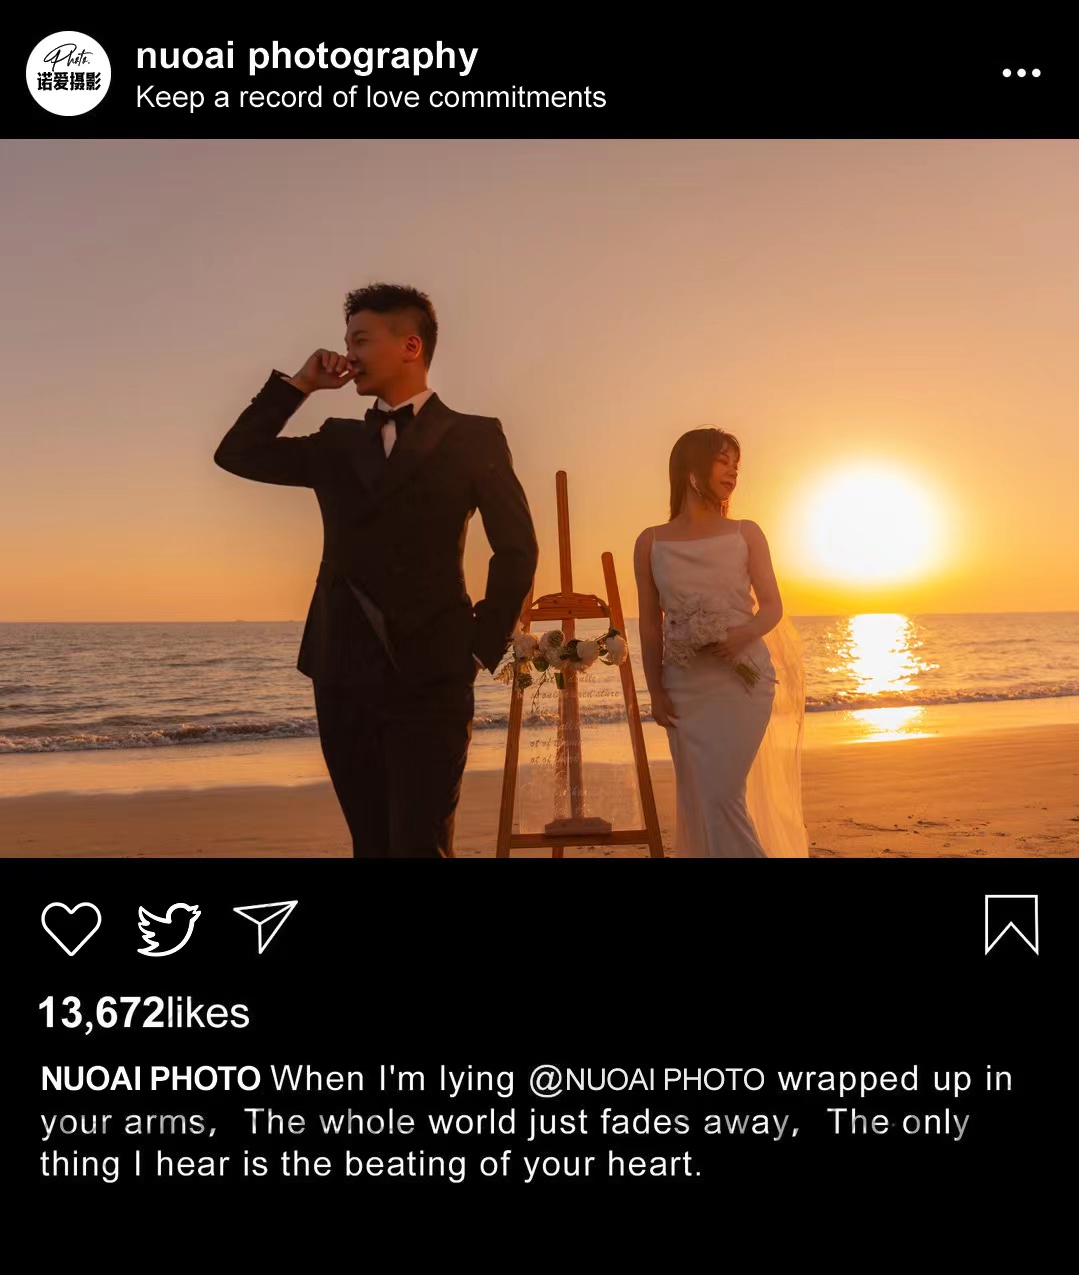Click the Twitter bird icon

coord(168,928)
